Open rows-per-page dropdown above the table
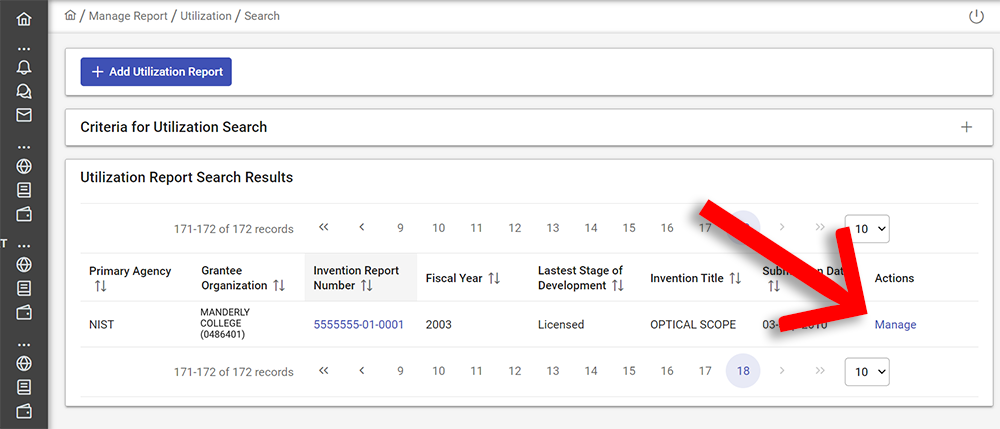The height and width of the screenshot is (429, 1000). point(866,229)
